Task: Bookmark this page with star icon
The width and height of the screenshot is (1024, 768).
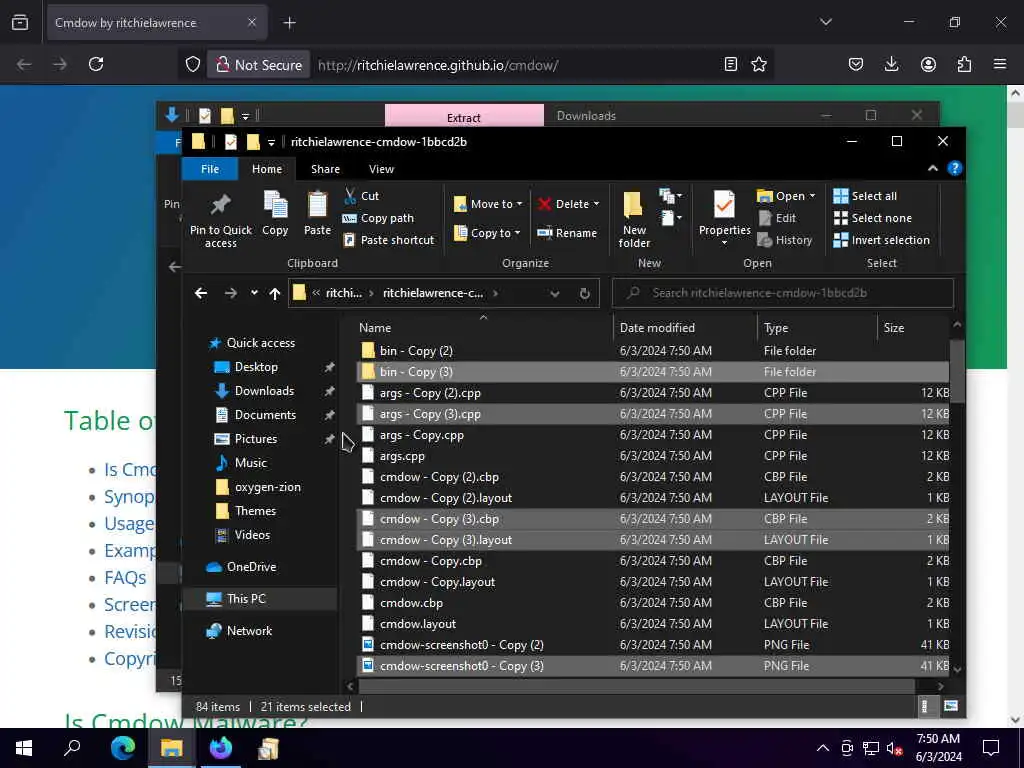Action: (x=759, y=64)
